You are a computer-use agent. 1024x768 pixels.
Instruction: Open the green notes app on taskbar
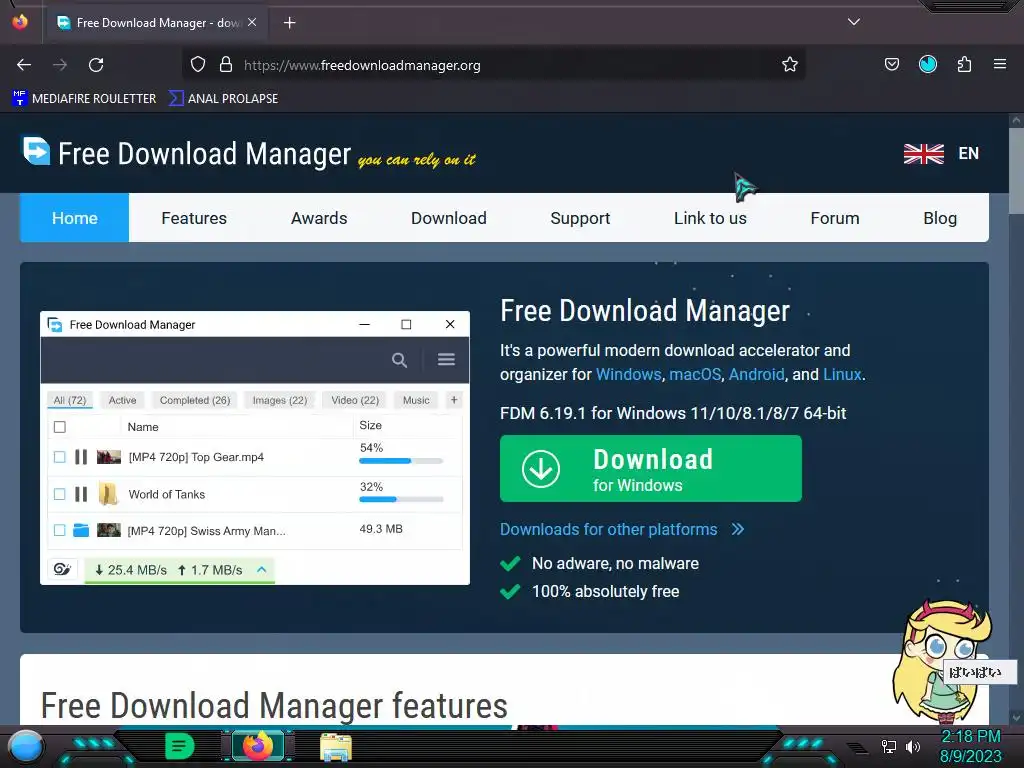[180, 746]
